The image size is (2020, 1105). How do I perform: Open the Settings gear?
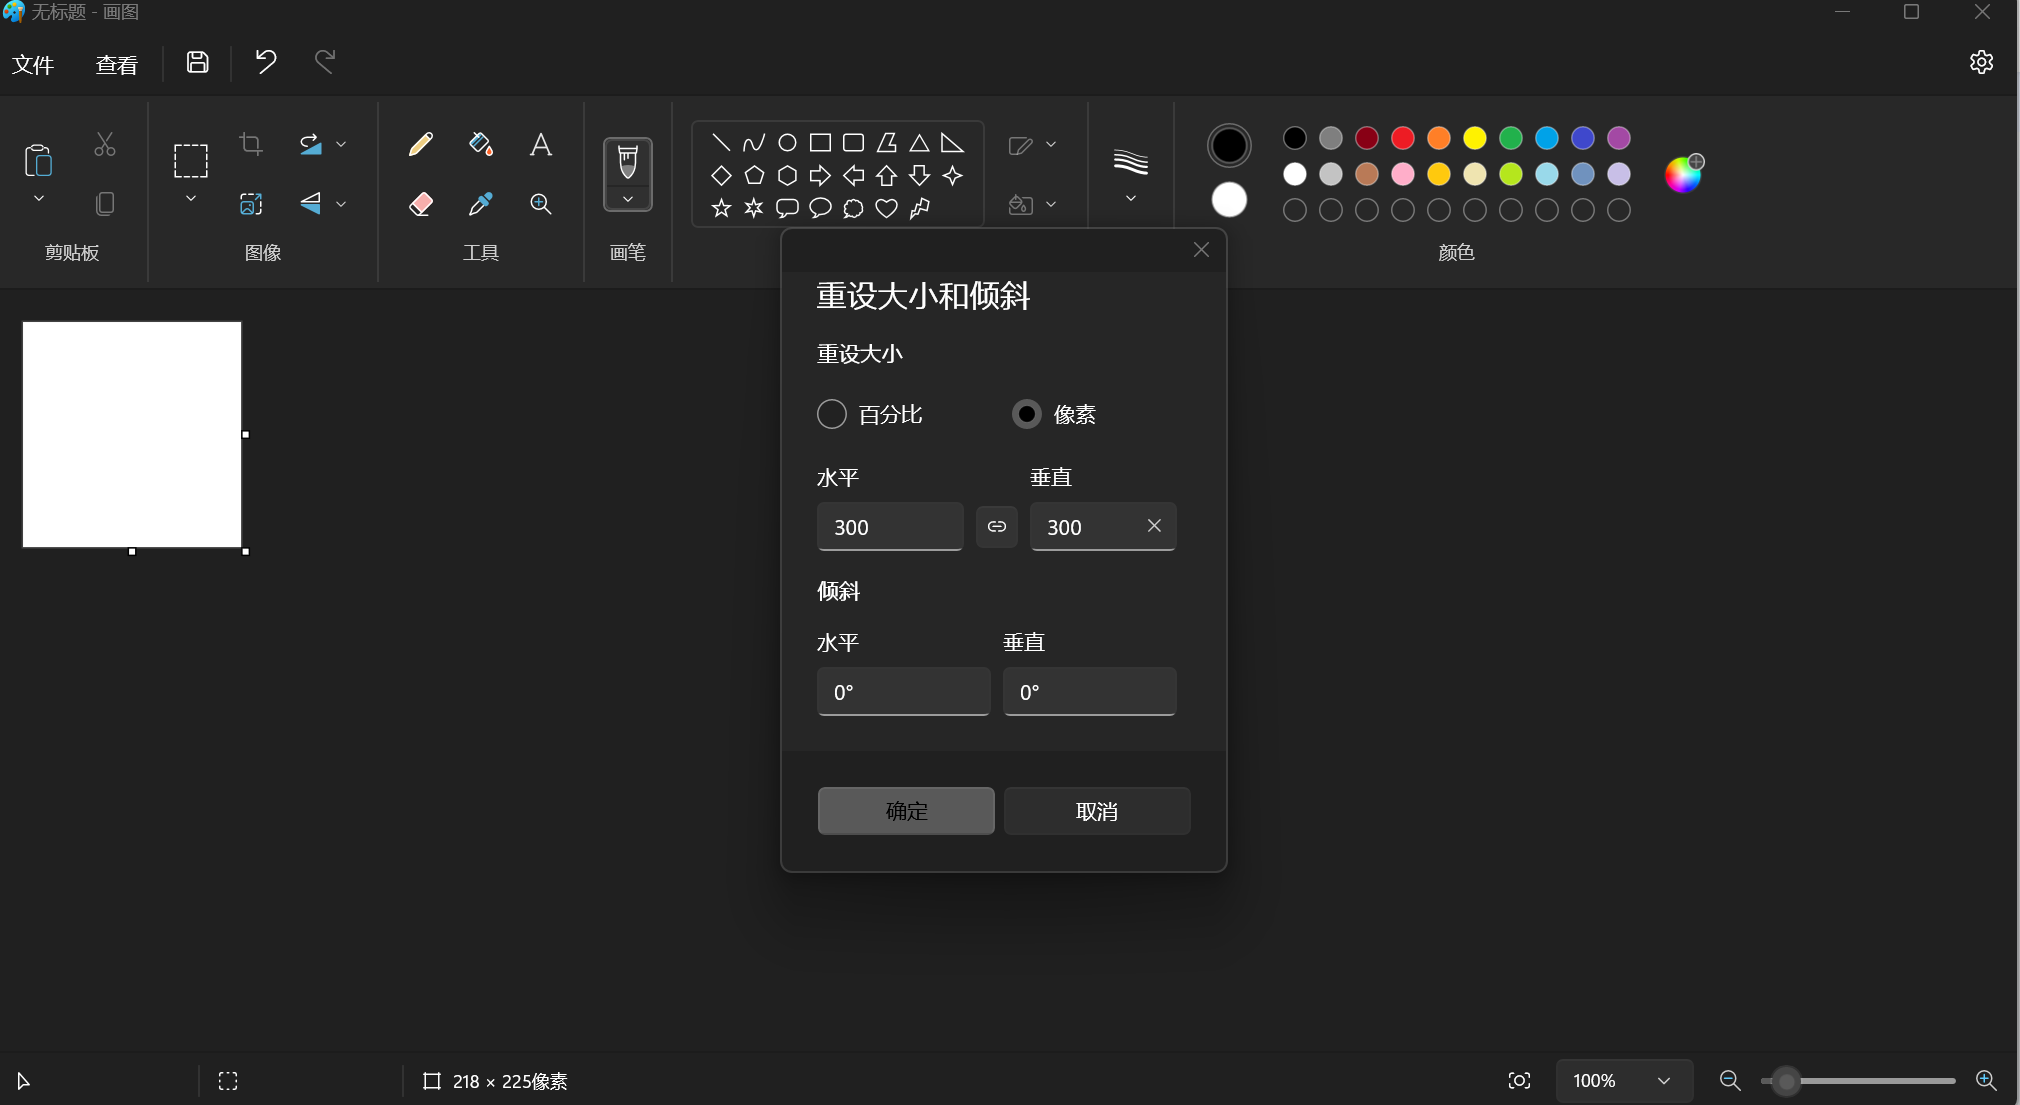click(1981, 62)
